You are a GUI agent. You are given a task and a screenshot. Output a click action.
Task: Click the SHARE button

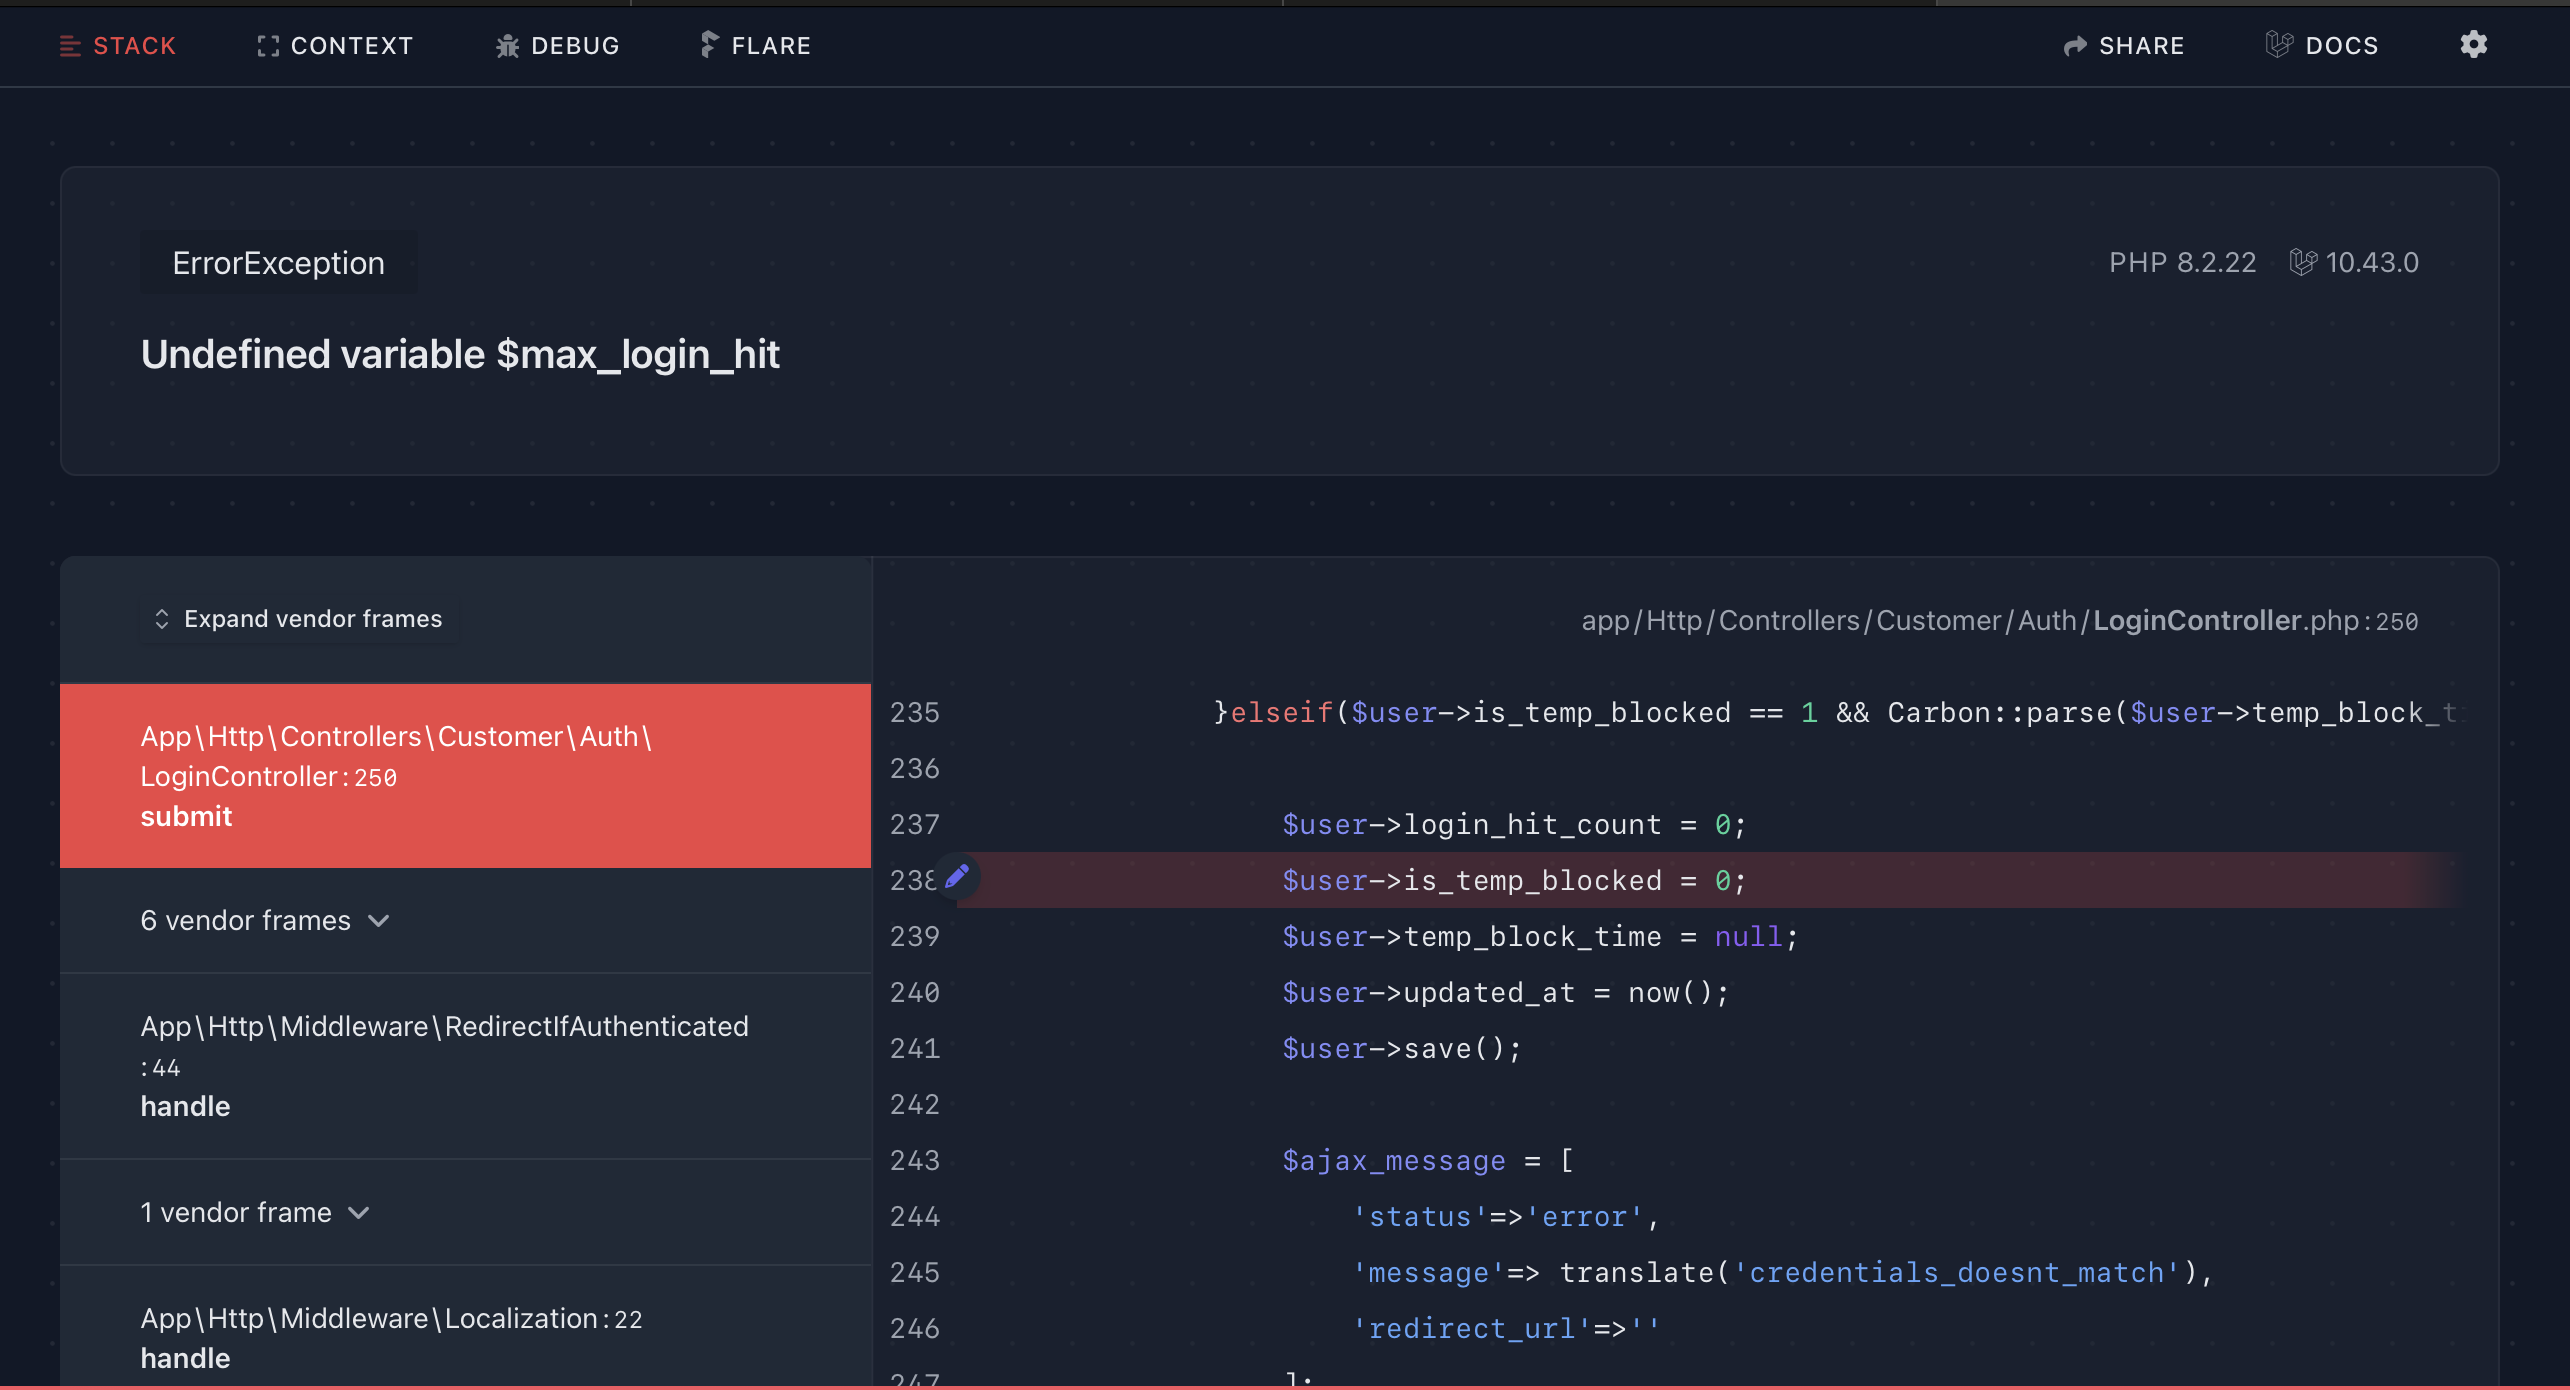(2124, 46)
